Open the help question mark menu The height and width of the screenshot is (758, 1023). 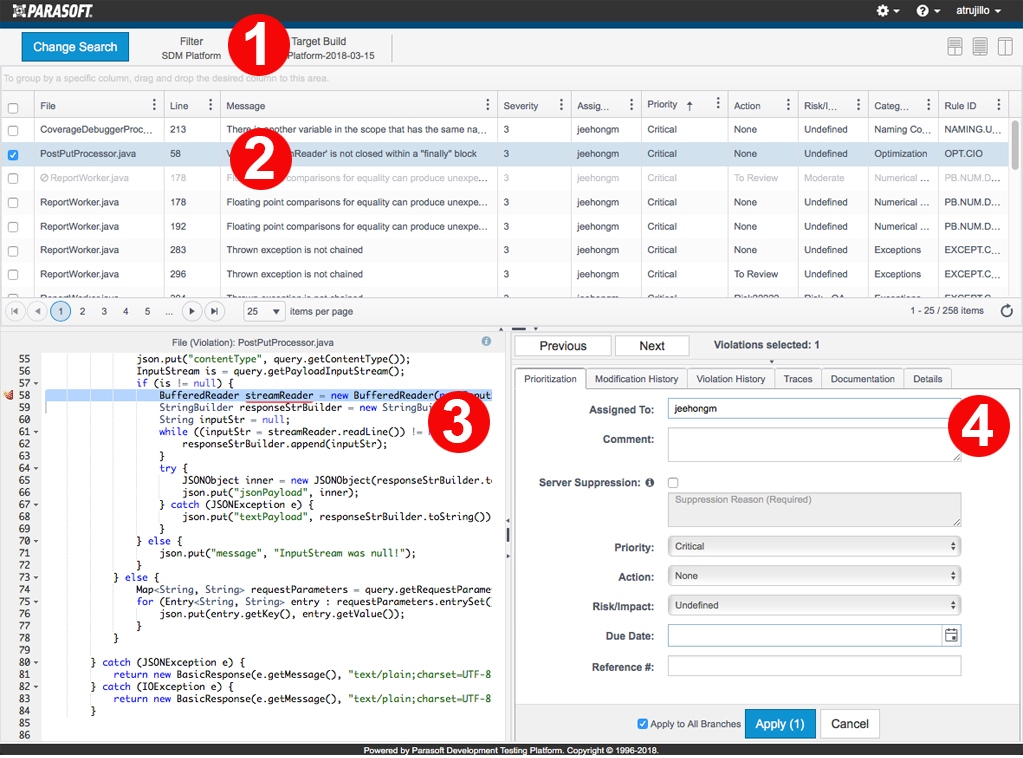point(928,10)
